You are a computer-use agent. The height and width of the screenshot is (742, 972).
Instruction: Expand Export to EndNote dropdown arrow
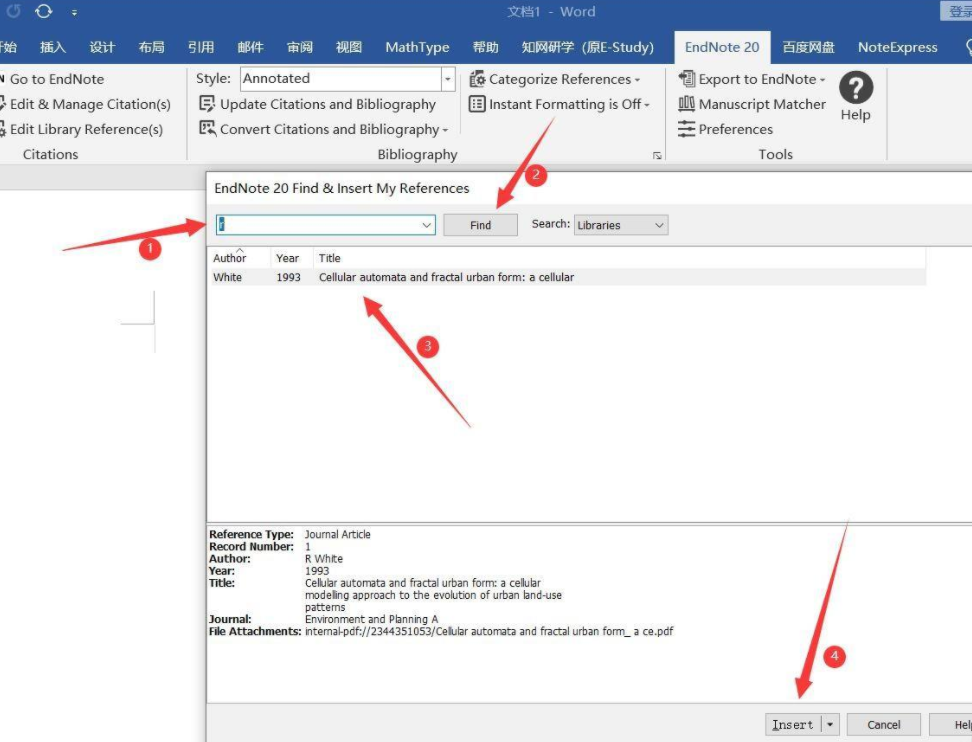pyautogui.click(x=823, y=80)
